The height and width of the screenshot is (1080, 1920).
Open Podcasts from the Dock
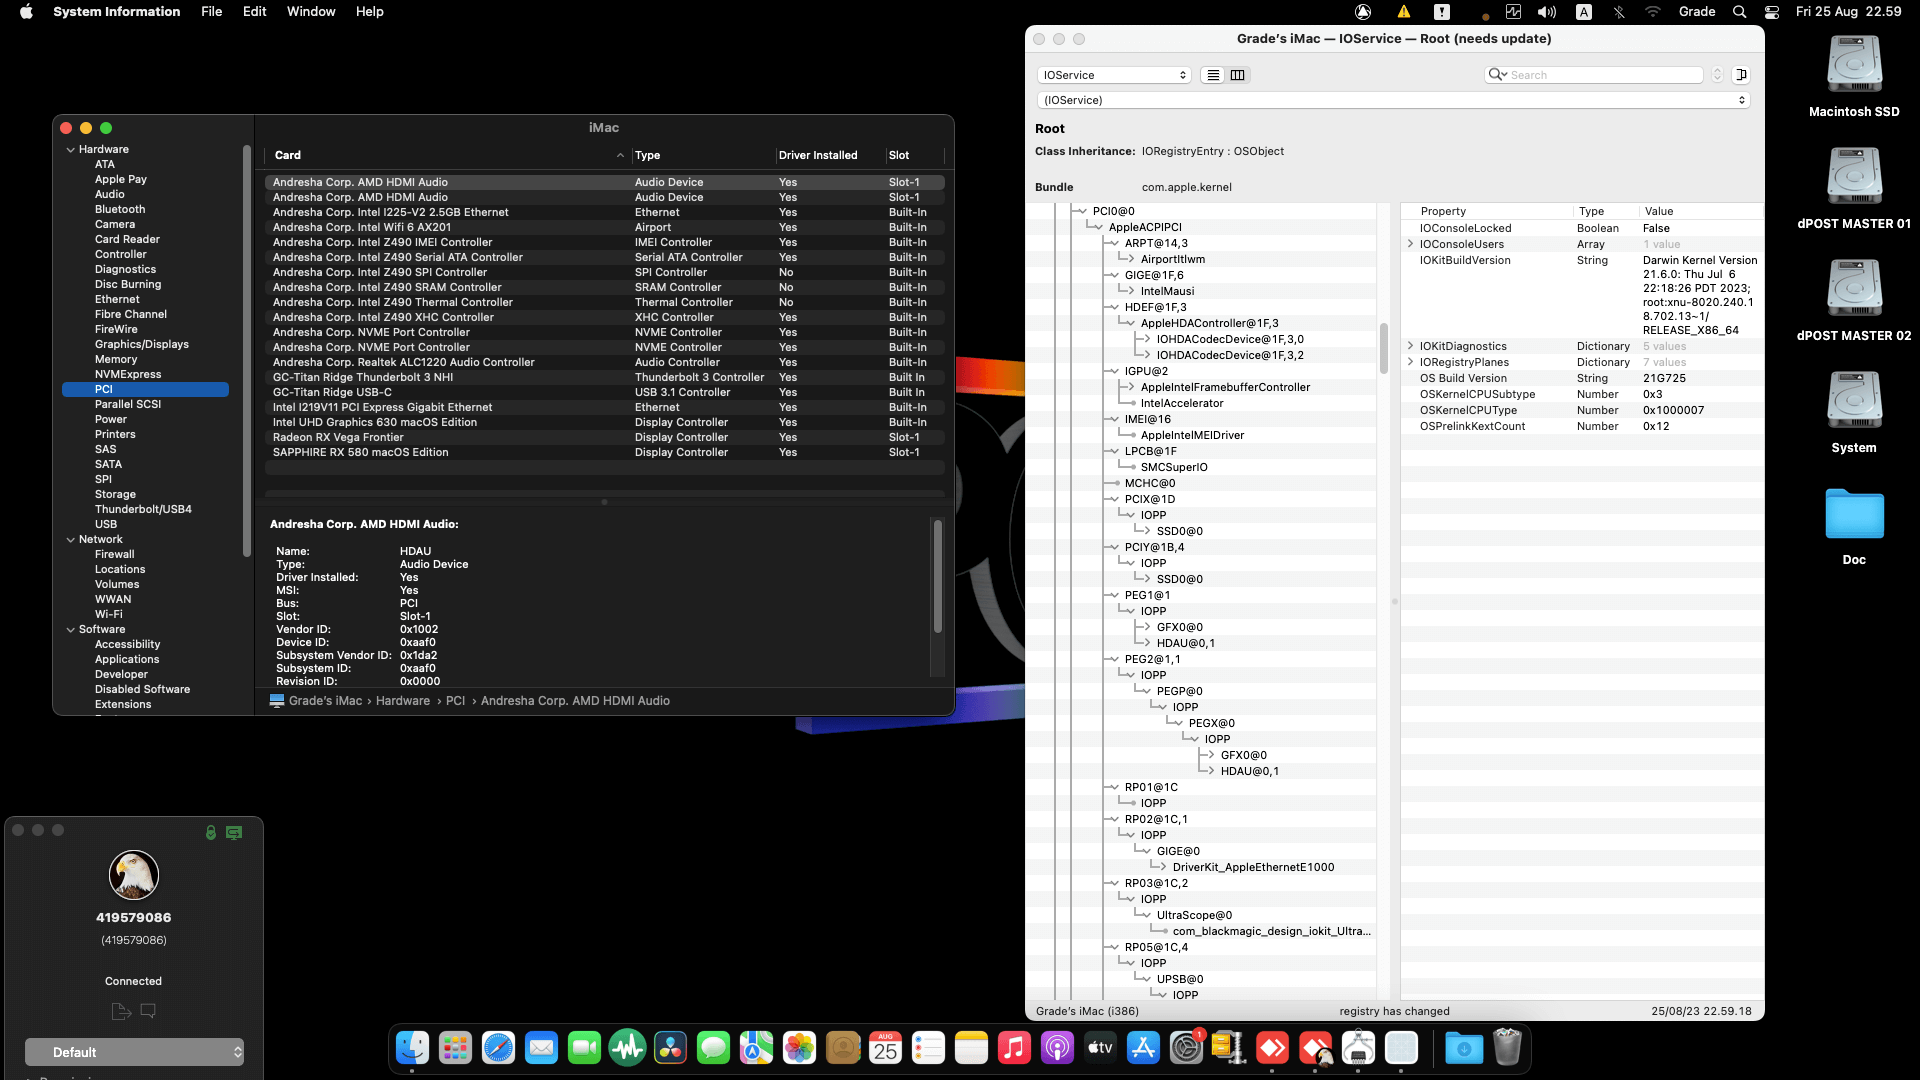click(1057, 1048)
